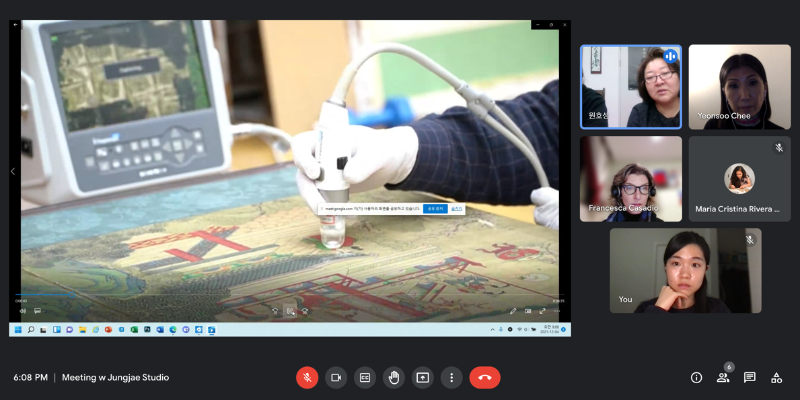Open the subtitles icon in video player
Image resolution: width=800 pixels, height=400 pixels.
pyautogui.click(x=37, y=311)
